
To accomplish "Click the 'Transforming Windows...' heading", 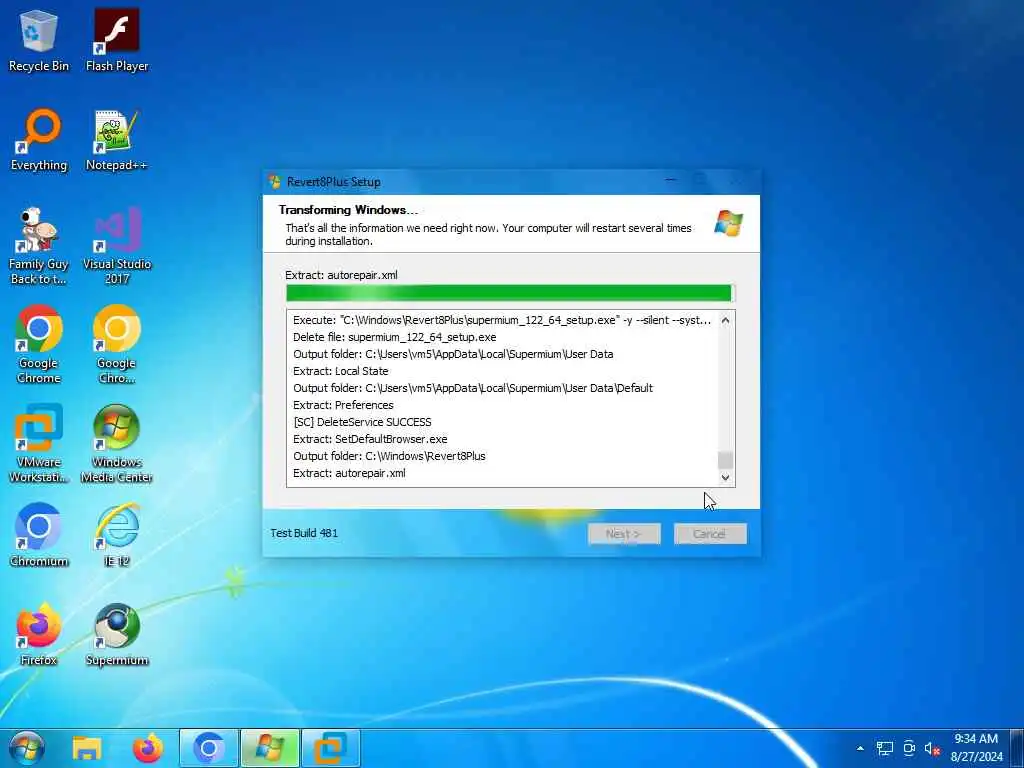I will 348,210.
